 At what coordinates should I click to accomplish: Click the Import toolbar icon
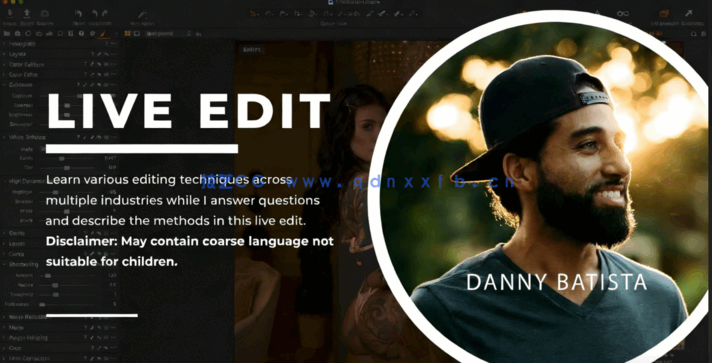click(10, 14)
